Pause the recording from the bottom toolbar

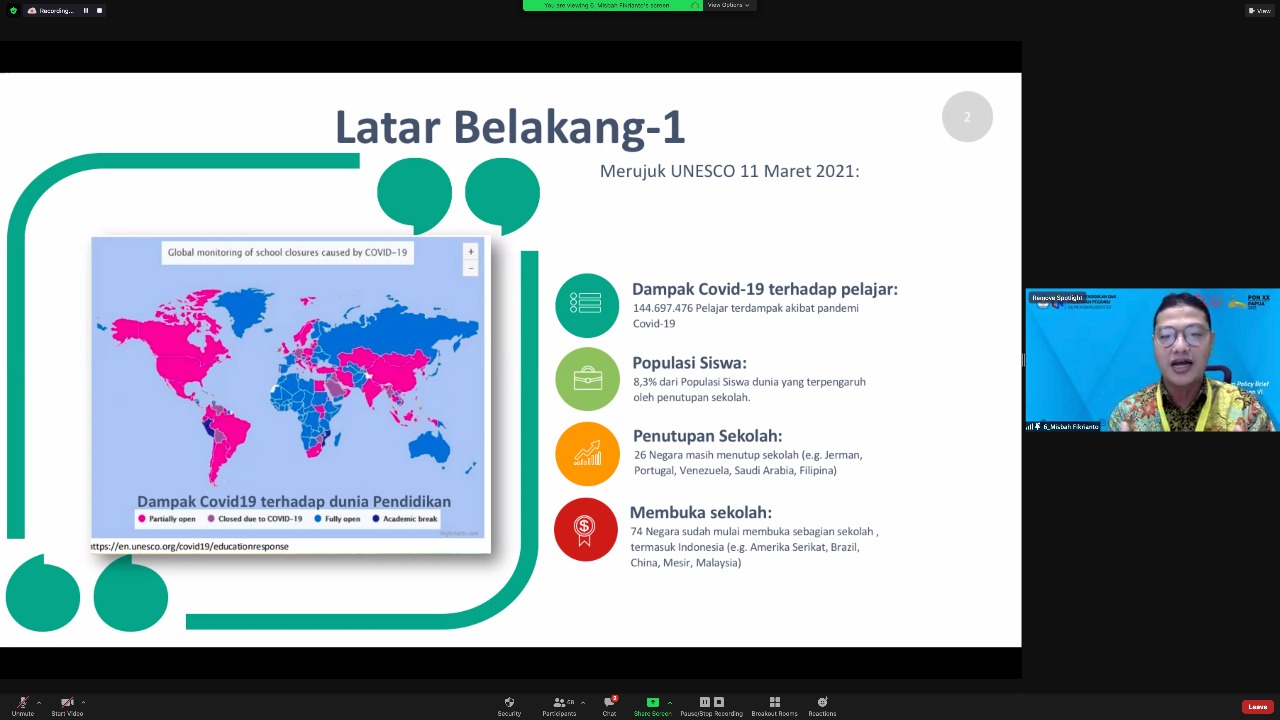click(704, 702)
